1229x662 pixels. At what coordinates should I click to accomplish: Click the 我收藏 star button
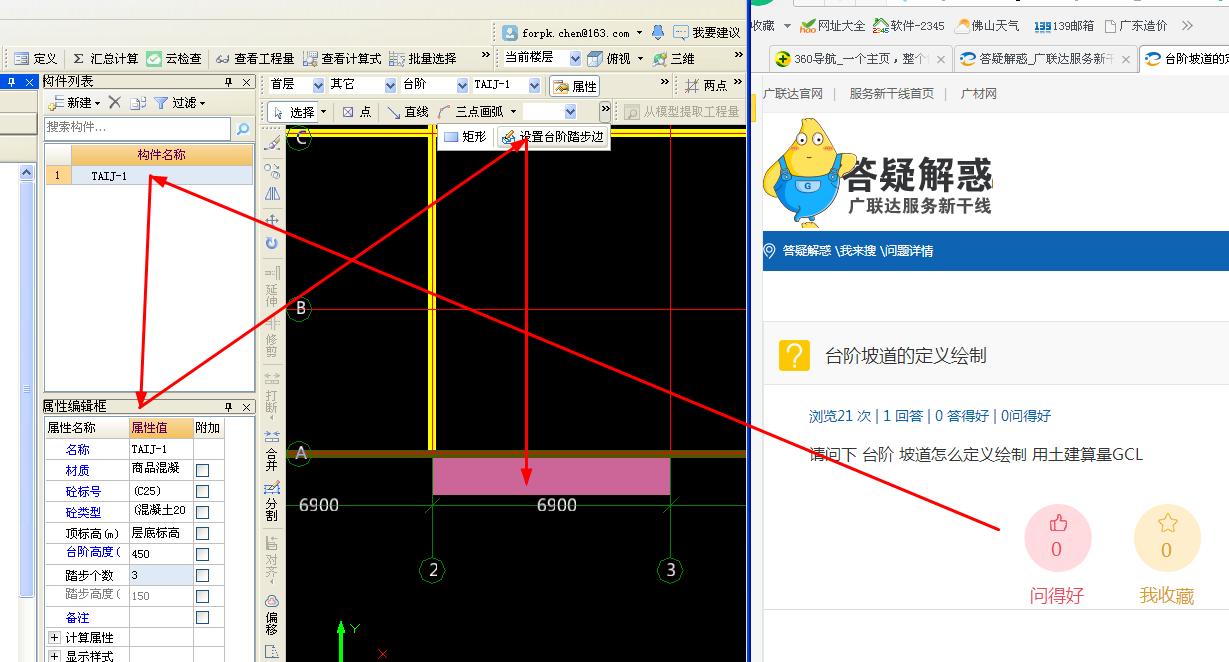(1166, 538)
